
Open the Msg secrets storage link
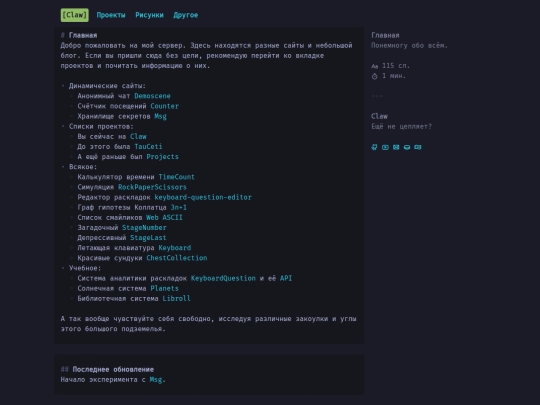[160, 116]
